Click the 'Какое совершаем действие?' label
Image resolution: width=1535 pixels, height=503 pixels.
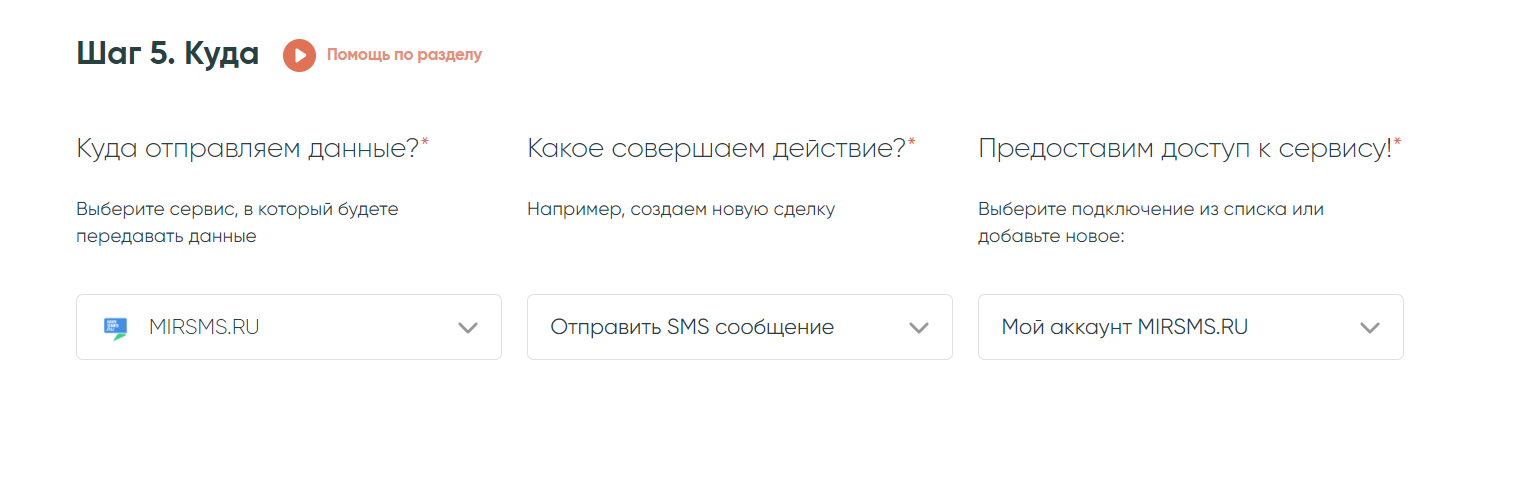pos(716,149)
